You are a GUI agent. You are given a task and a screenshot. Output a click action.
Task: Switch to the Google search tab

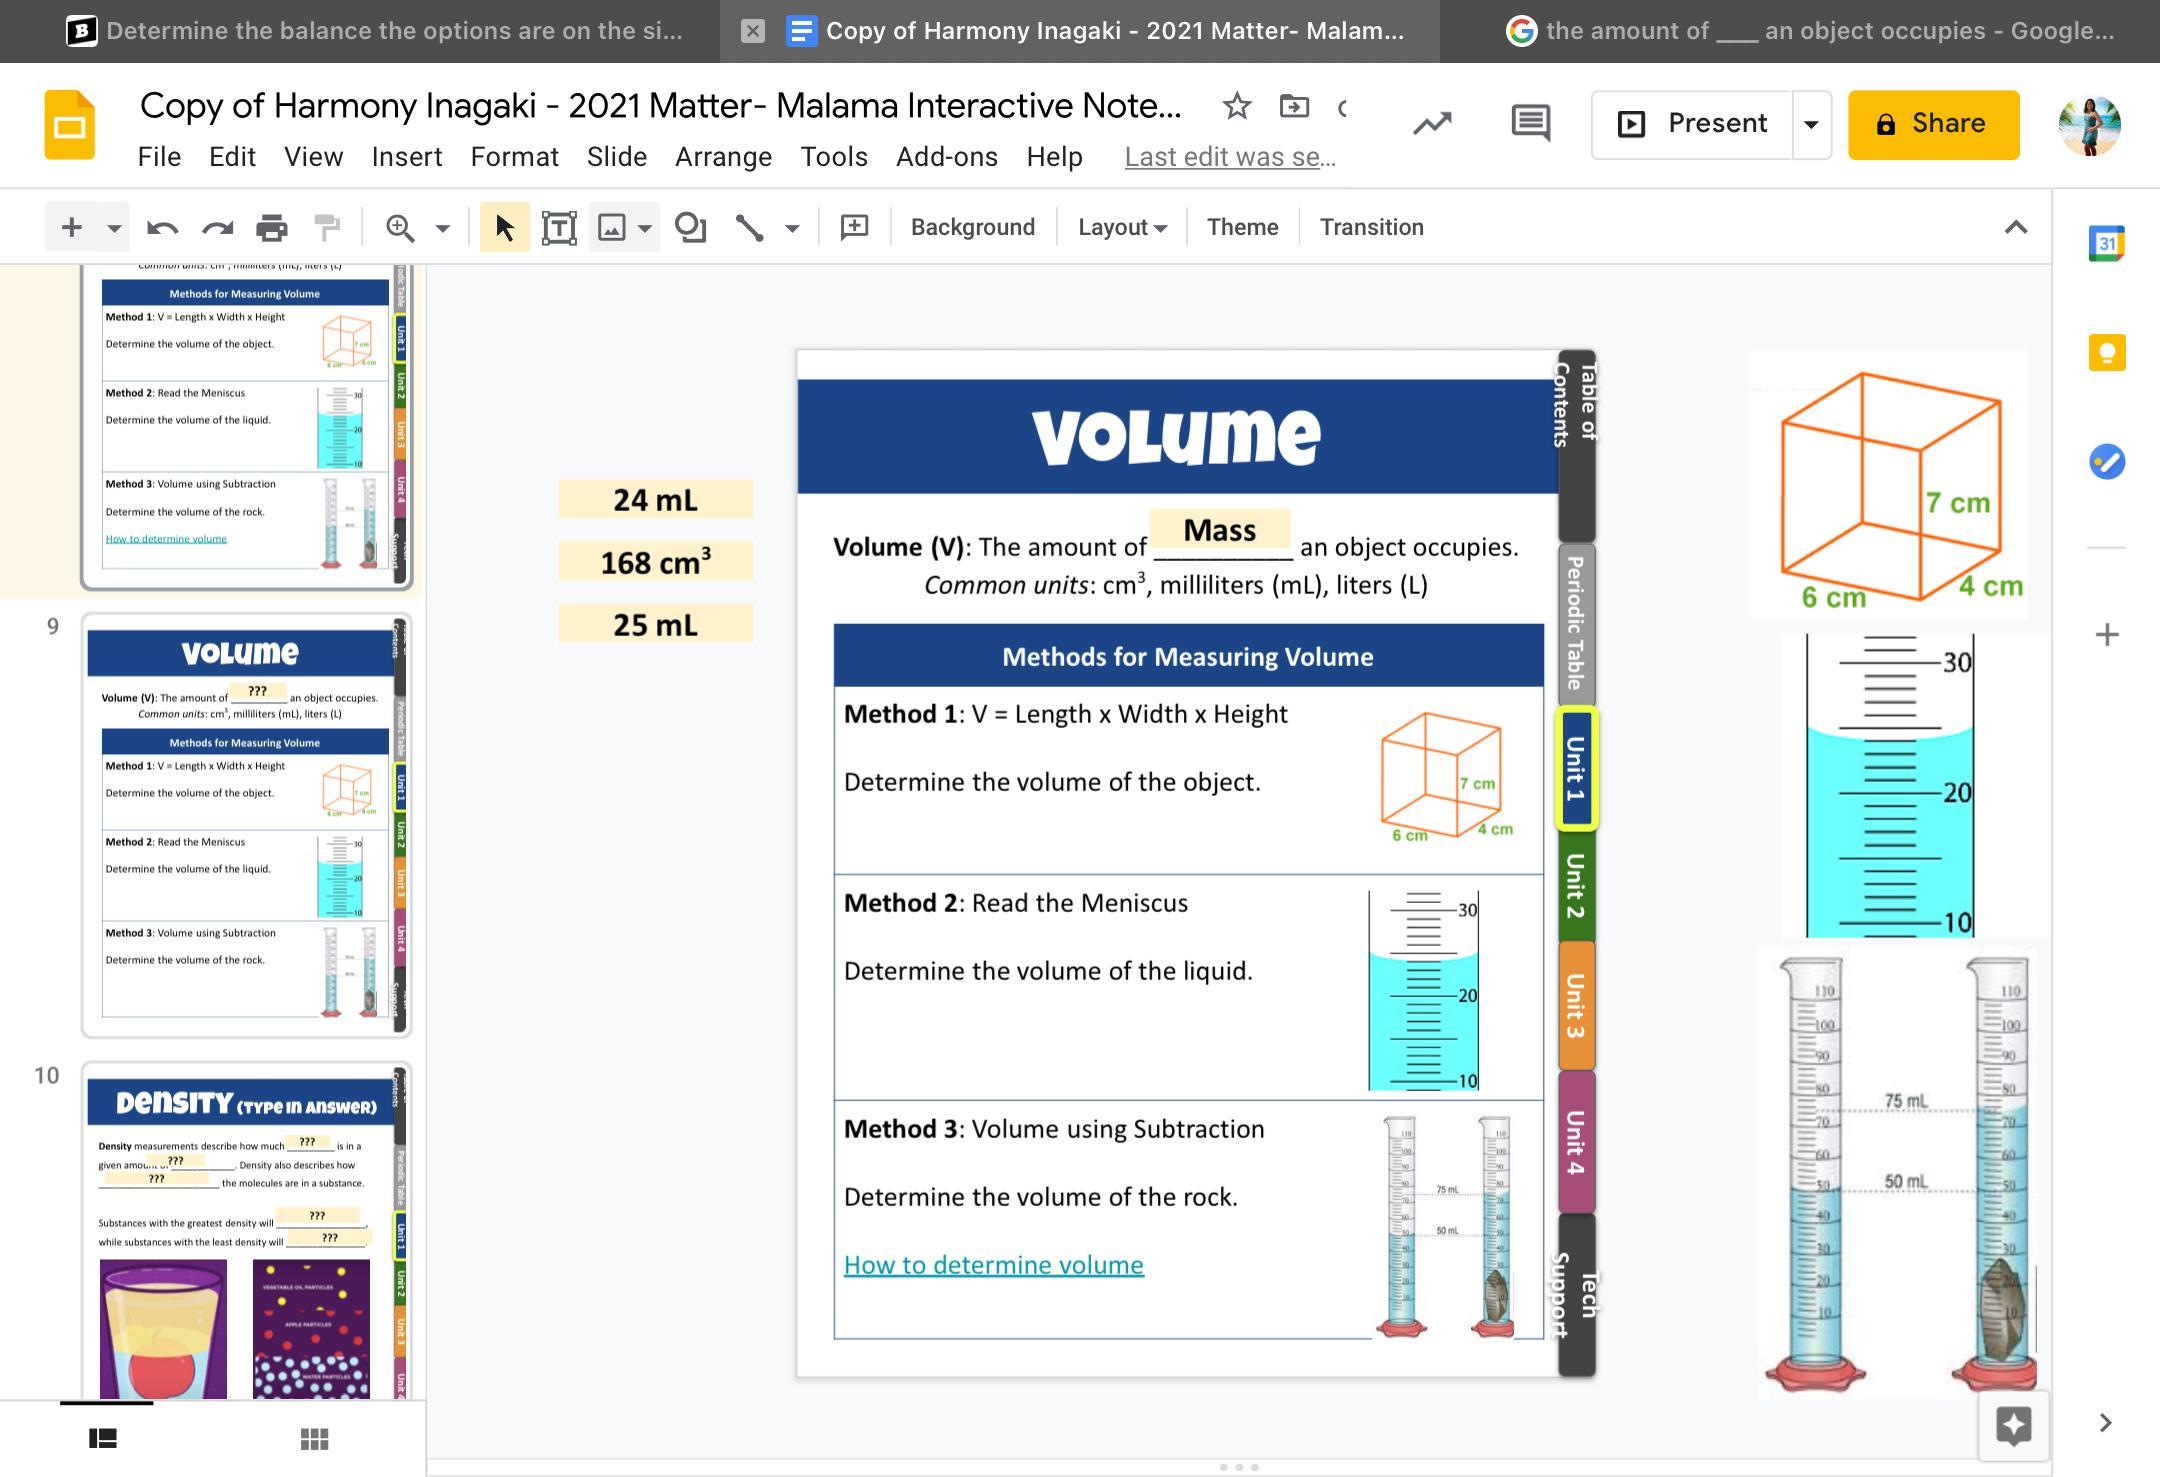(x=1809, y=31)
